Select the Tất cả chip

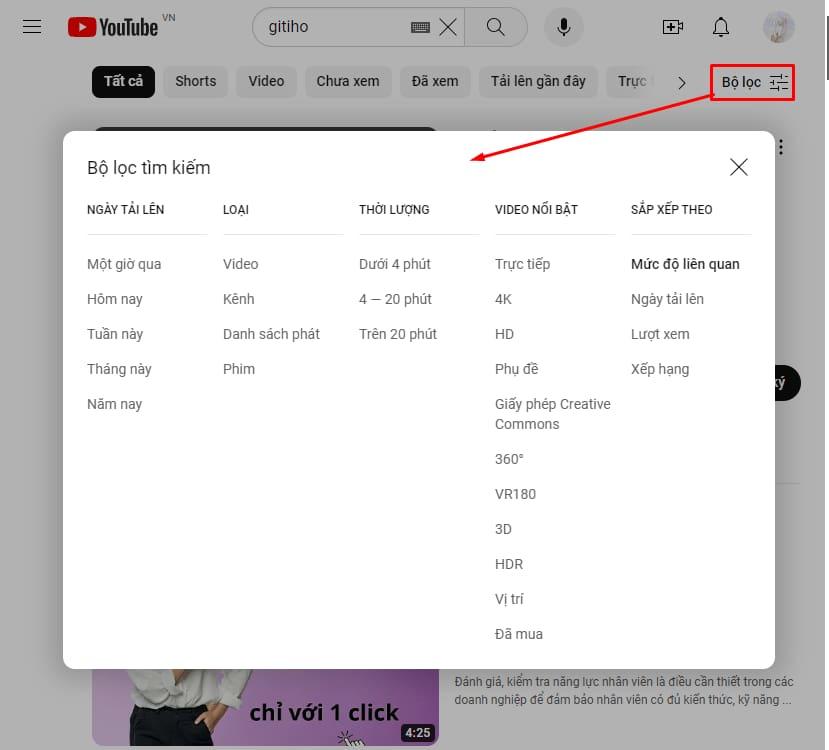[123, 81]
